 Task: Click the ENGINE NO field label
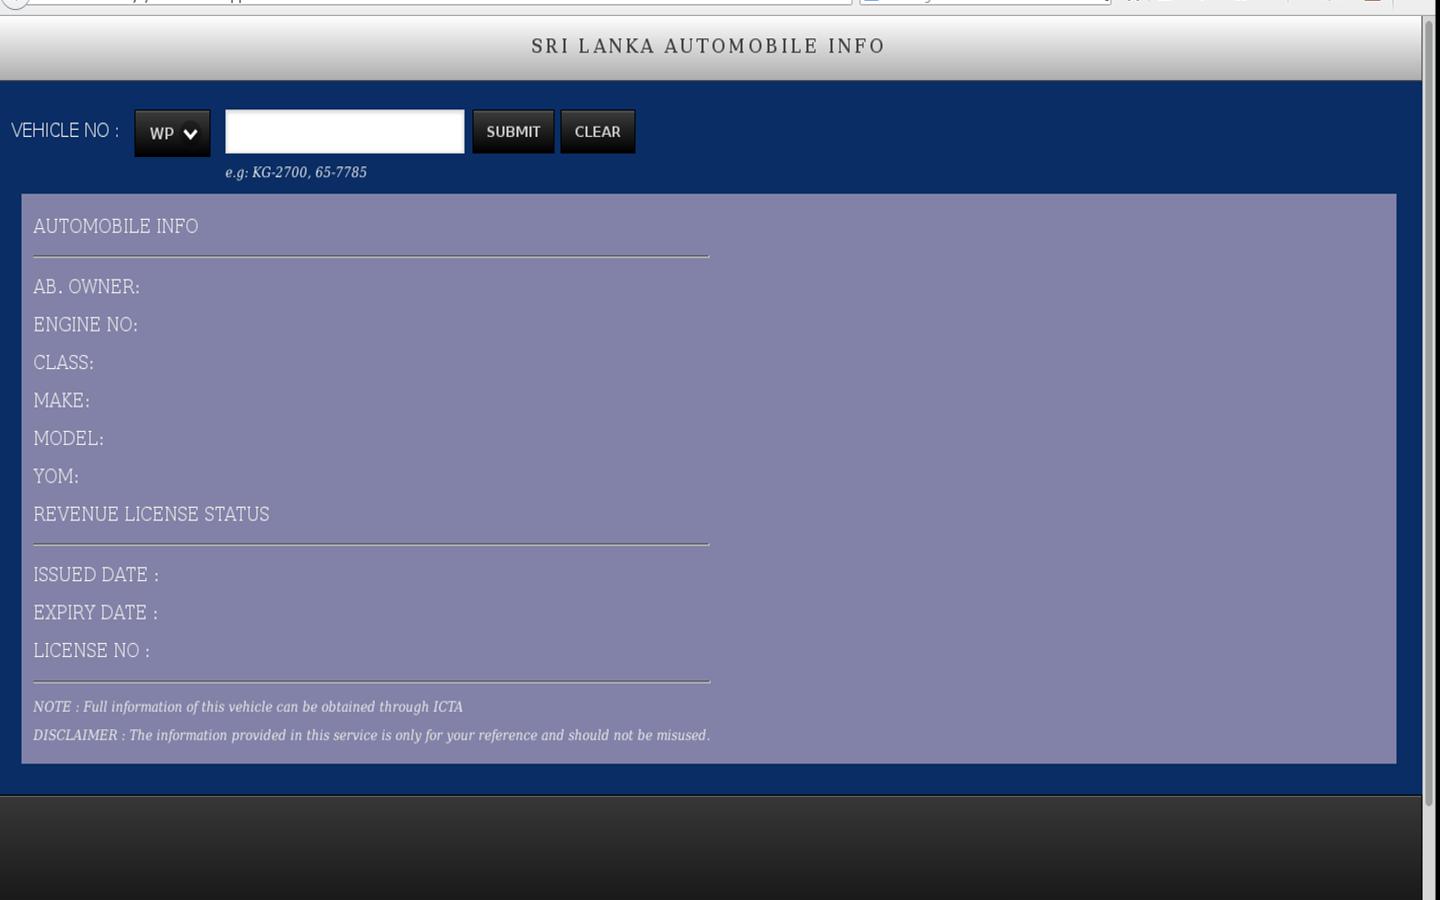(x=85, y=325)
